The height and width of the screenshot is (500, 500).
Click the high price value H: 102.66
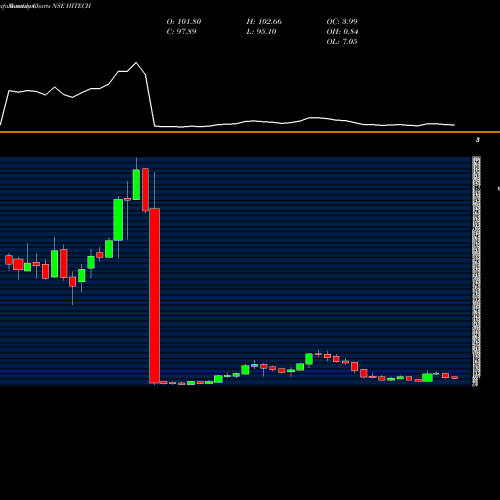[264, 22]
